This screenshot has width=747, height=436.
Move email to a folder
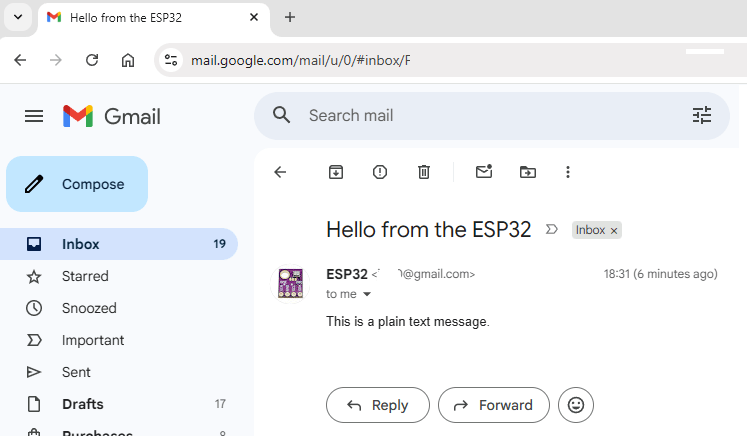(x=528, y=172)
